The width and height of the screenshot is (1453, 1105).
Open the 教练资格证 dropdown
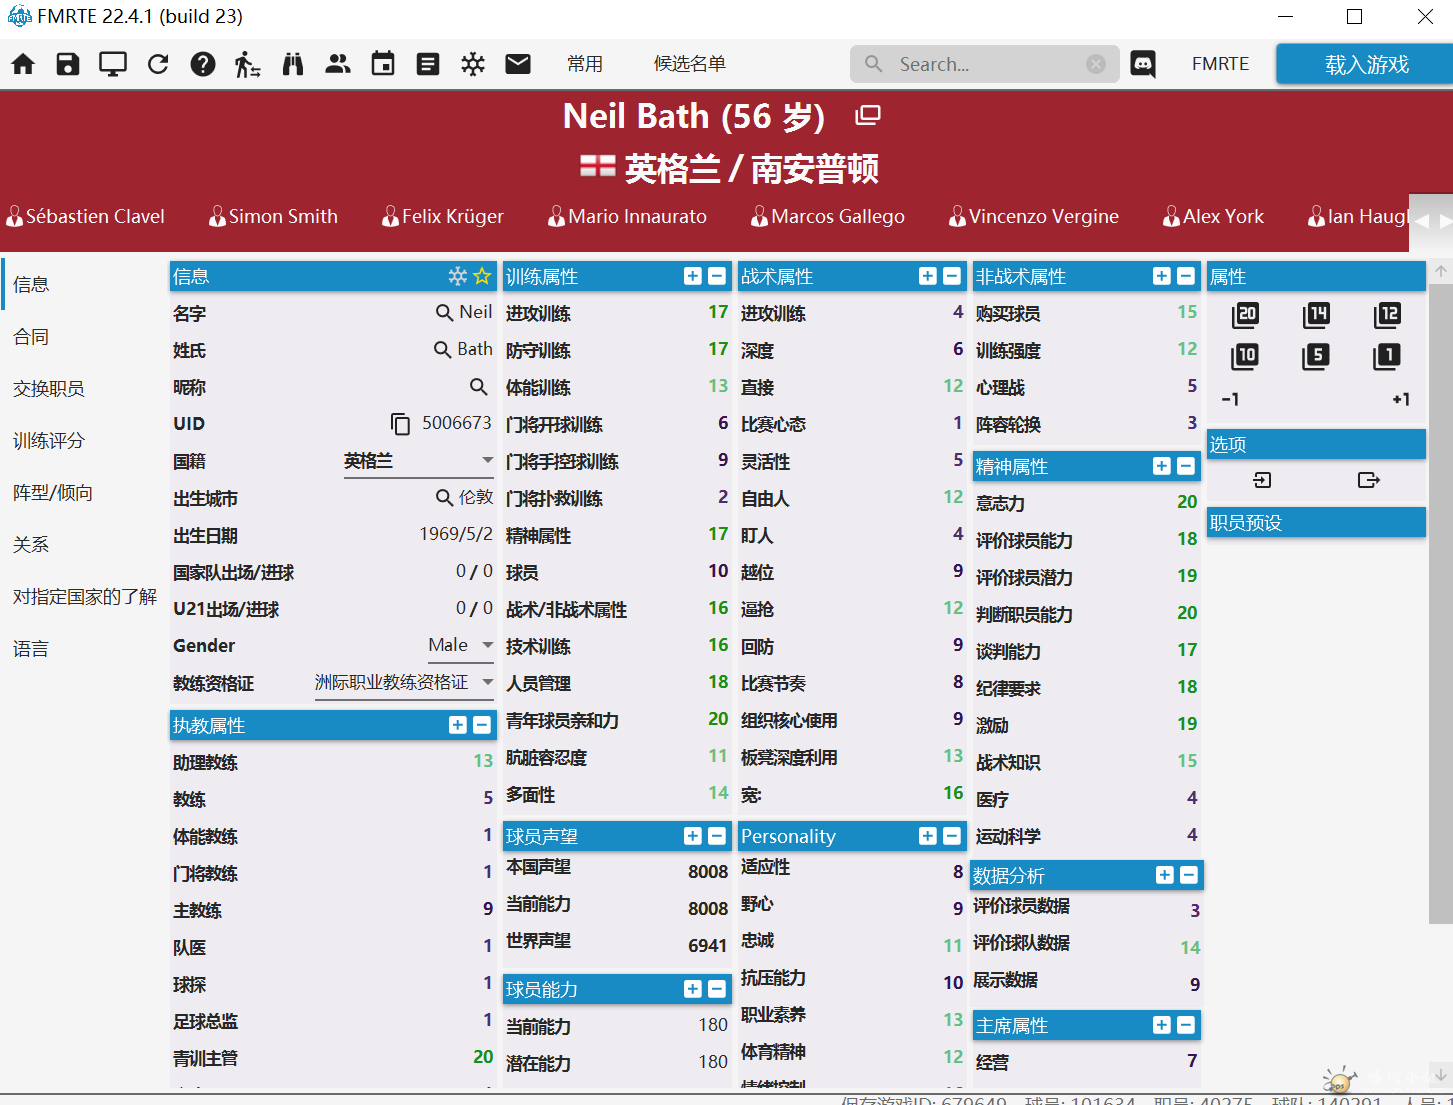[x=404, y=683]
